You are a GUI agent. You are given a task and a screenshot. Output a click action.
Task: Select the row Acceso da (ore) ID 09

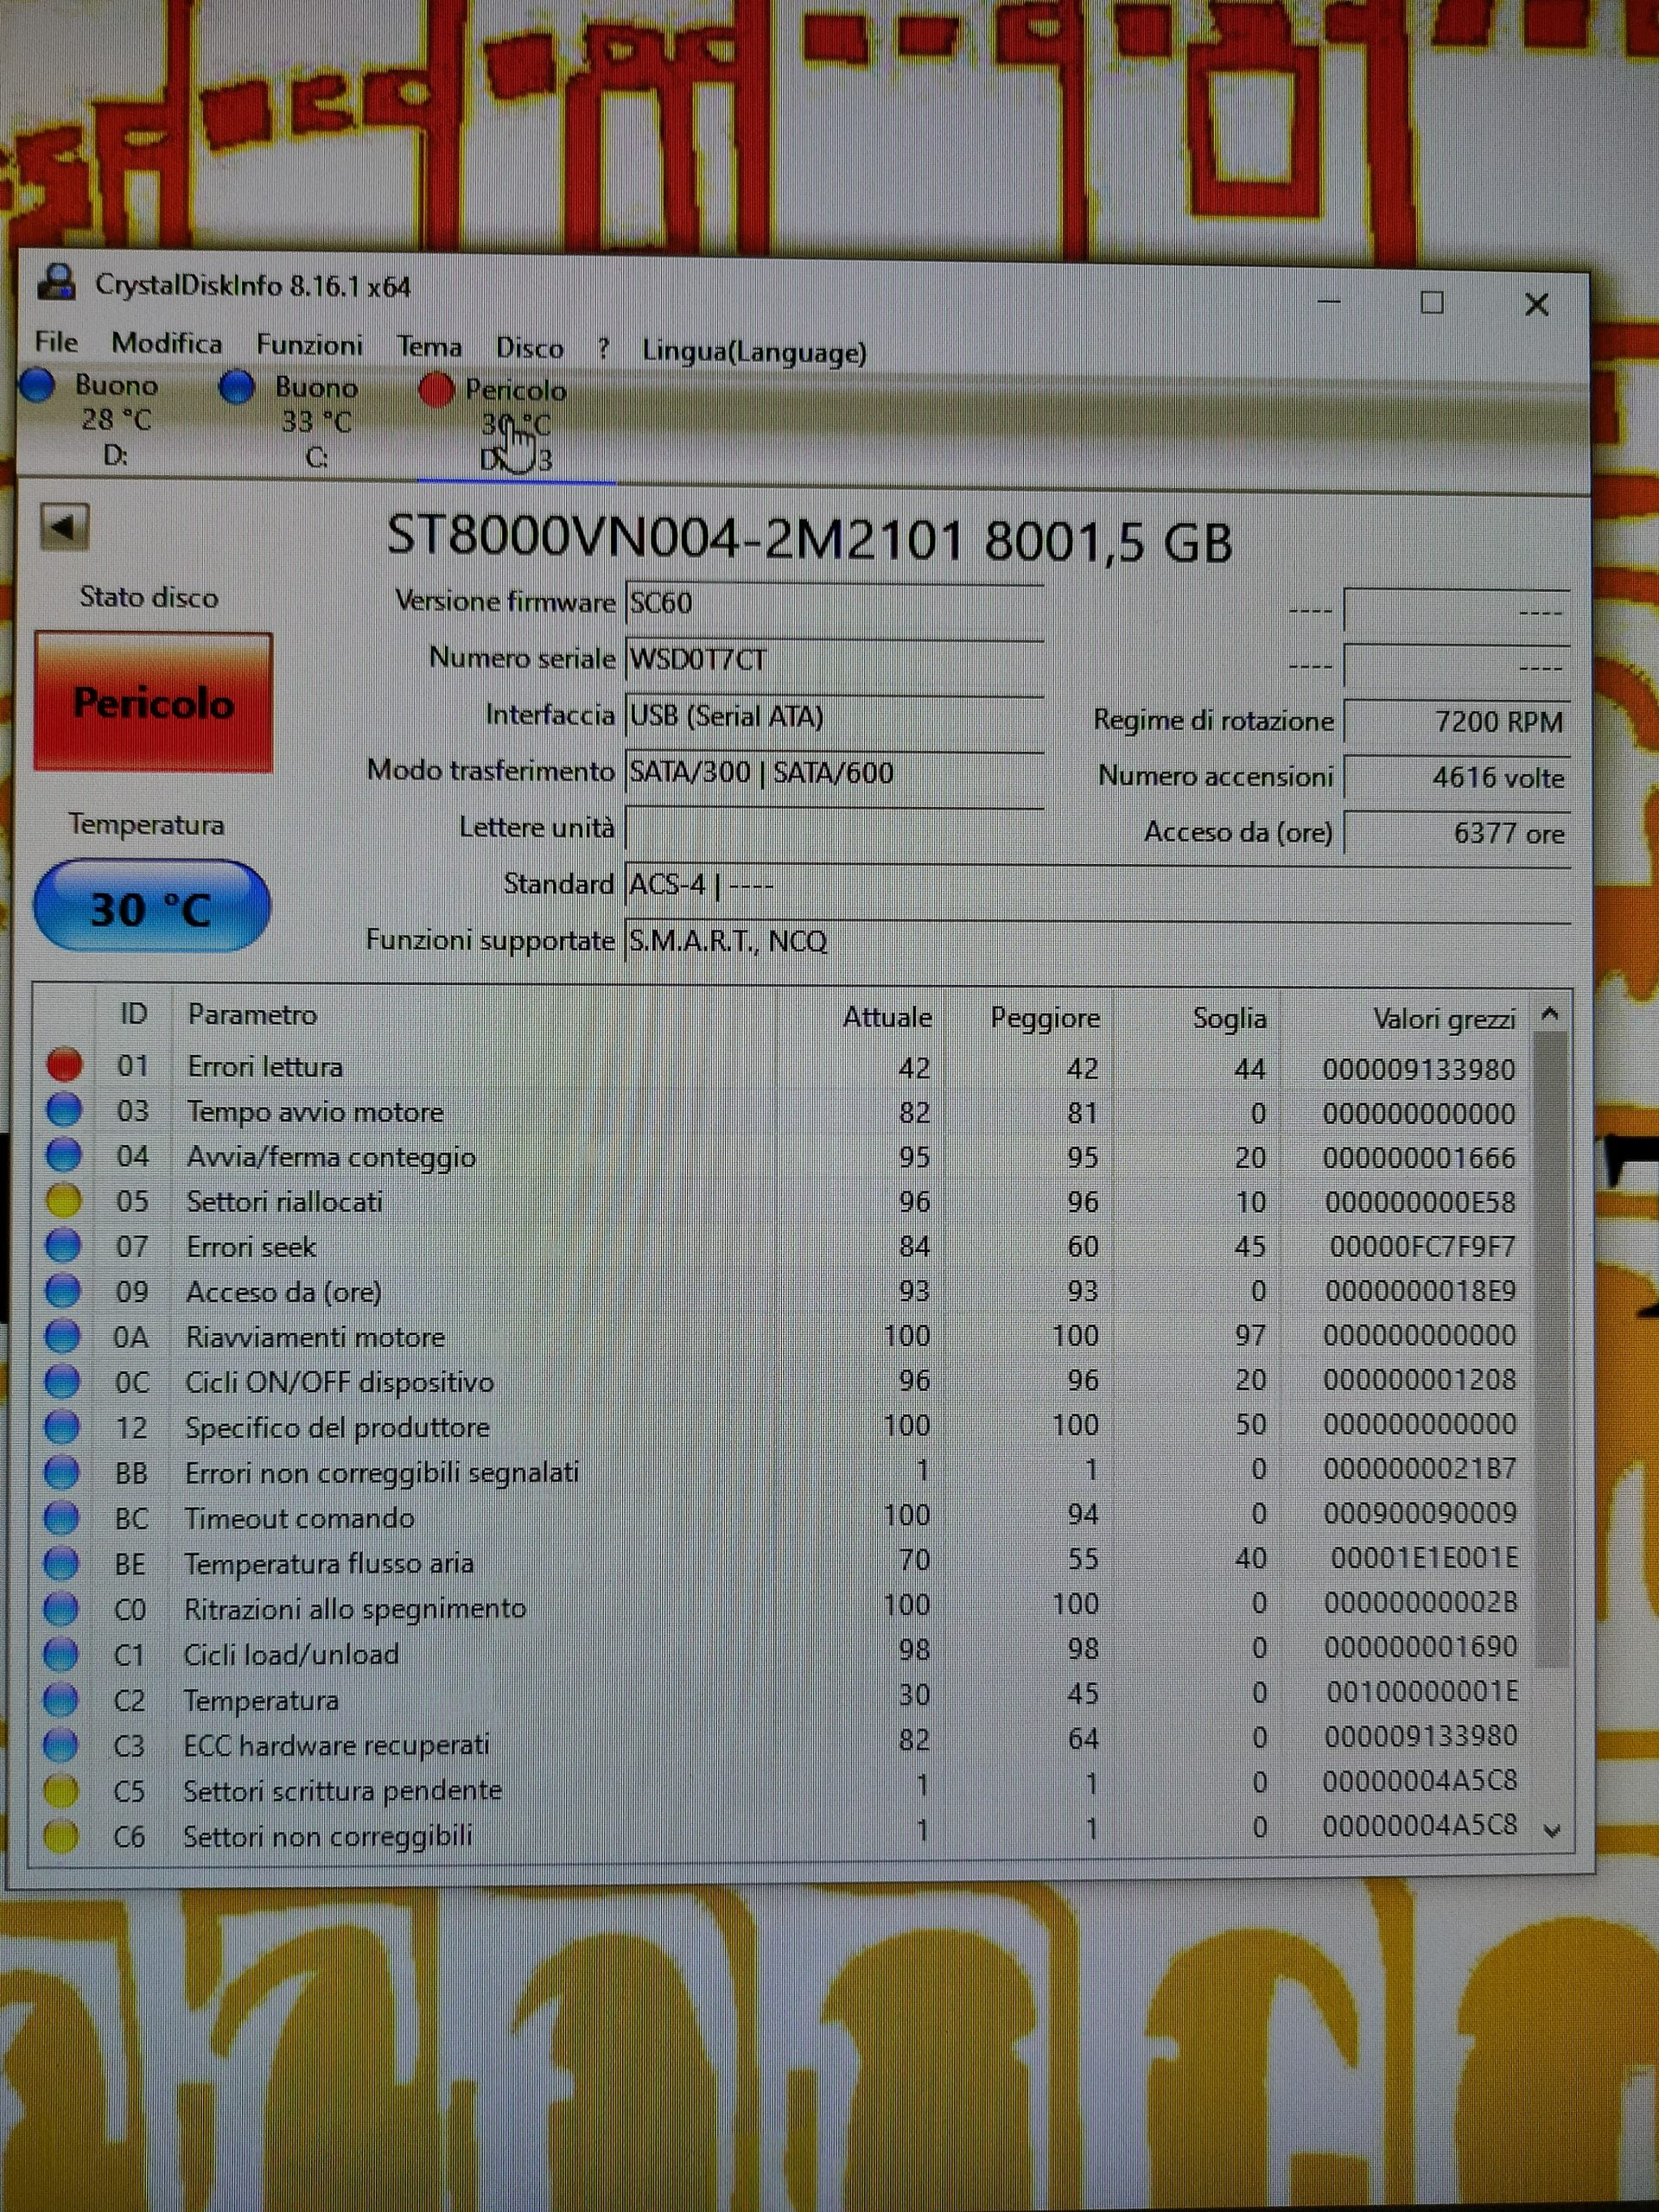pyautogui.click(x=783, y=1291)
